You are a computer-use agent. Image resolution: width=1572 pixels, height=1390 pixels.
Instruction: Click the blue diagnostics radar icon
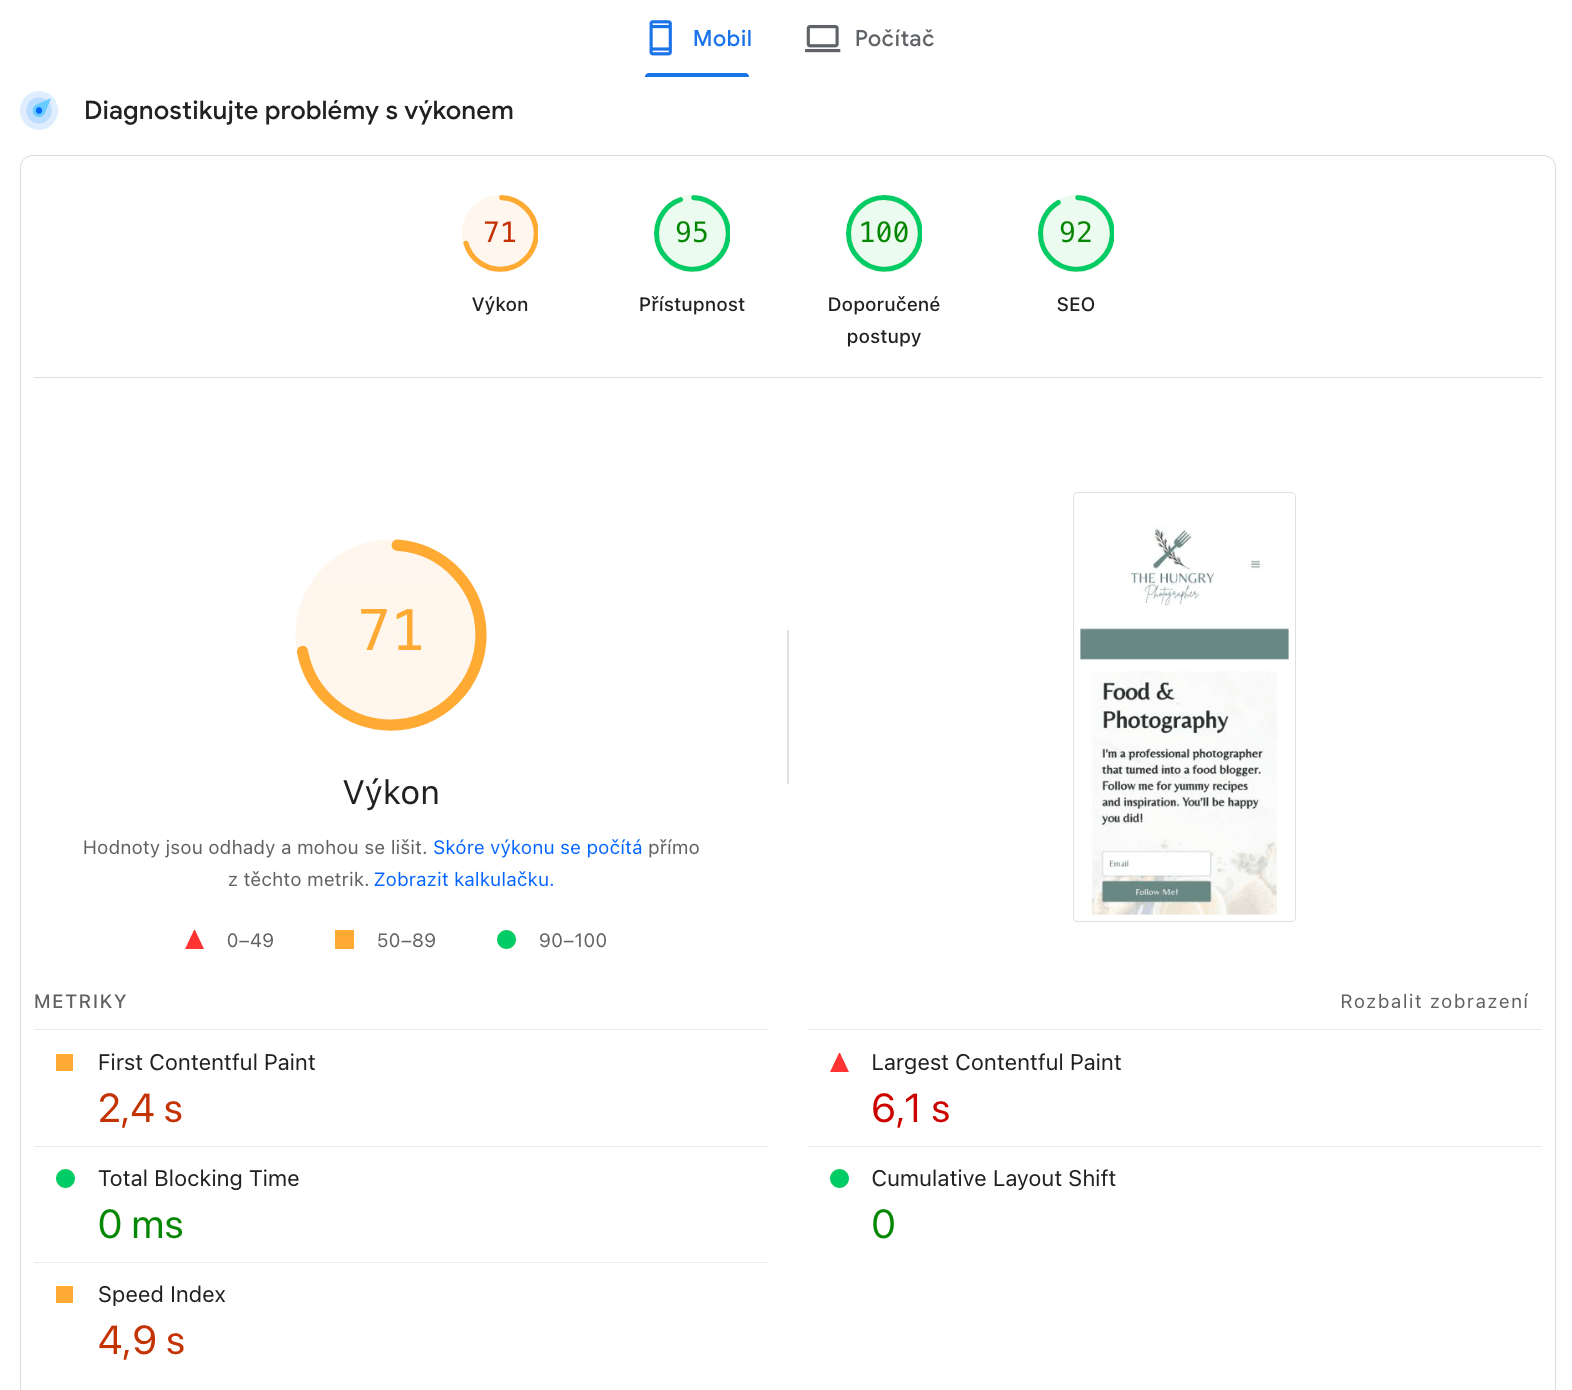[39, 110]
